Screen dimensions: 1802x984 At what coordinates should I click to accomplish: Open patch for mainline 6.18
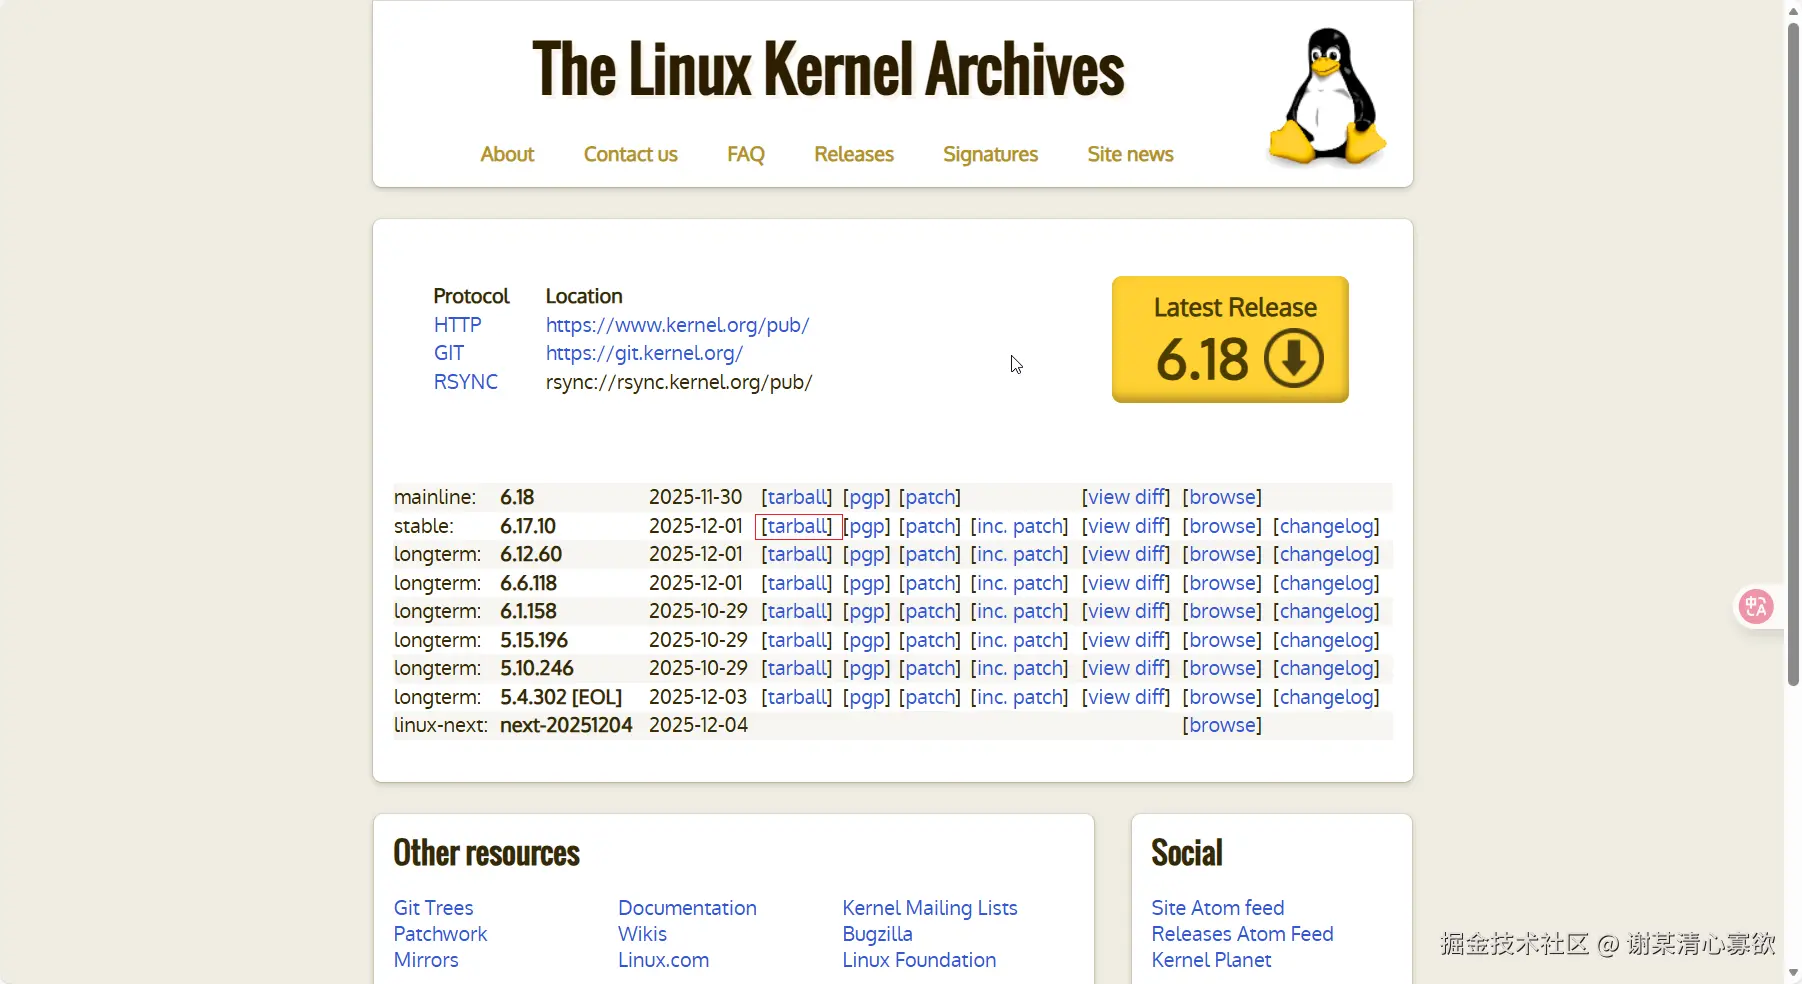pyautogui.click(x=930, y=497)
